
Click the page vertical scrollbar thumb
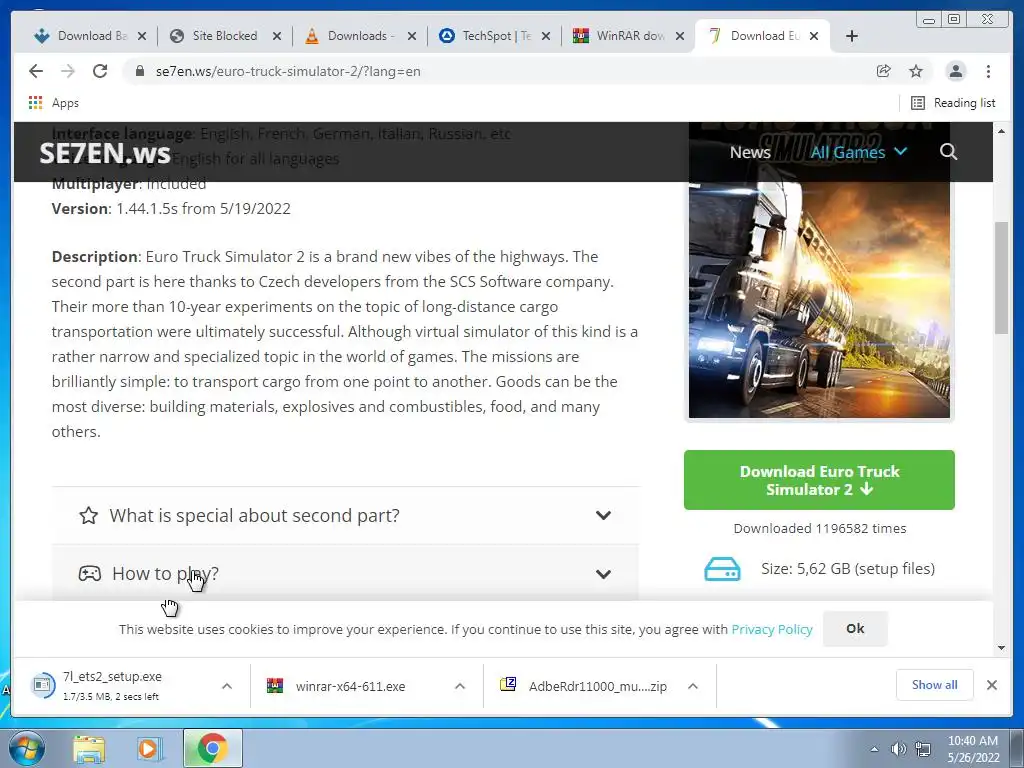(1001, 278)
